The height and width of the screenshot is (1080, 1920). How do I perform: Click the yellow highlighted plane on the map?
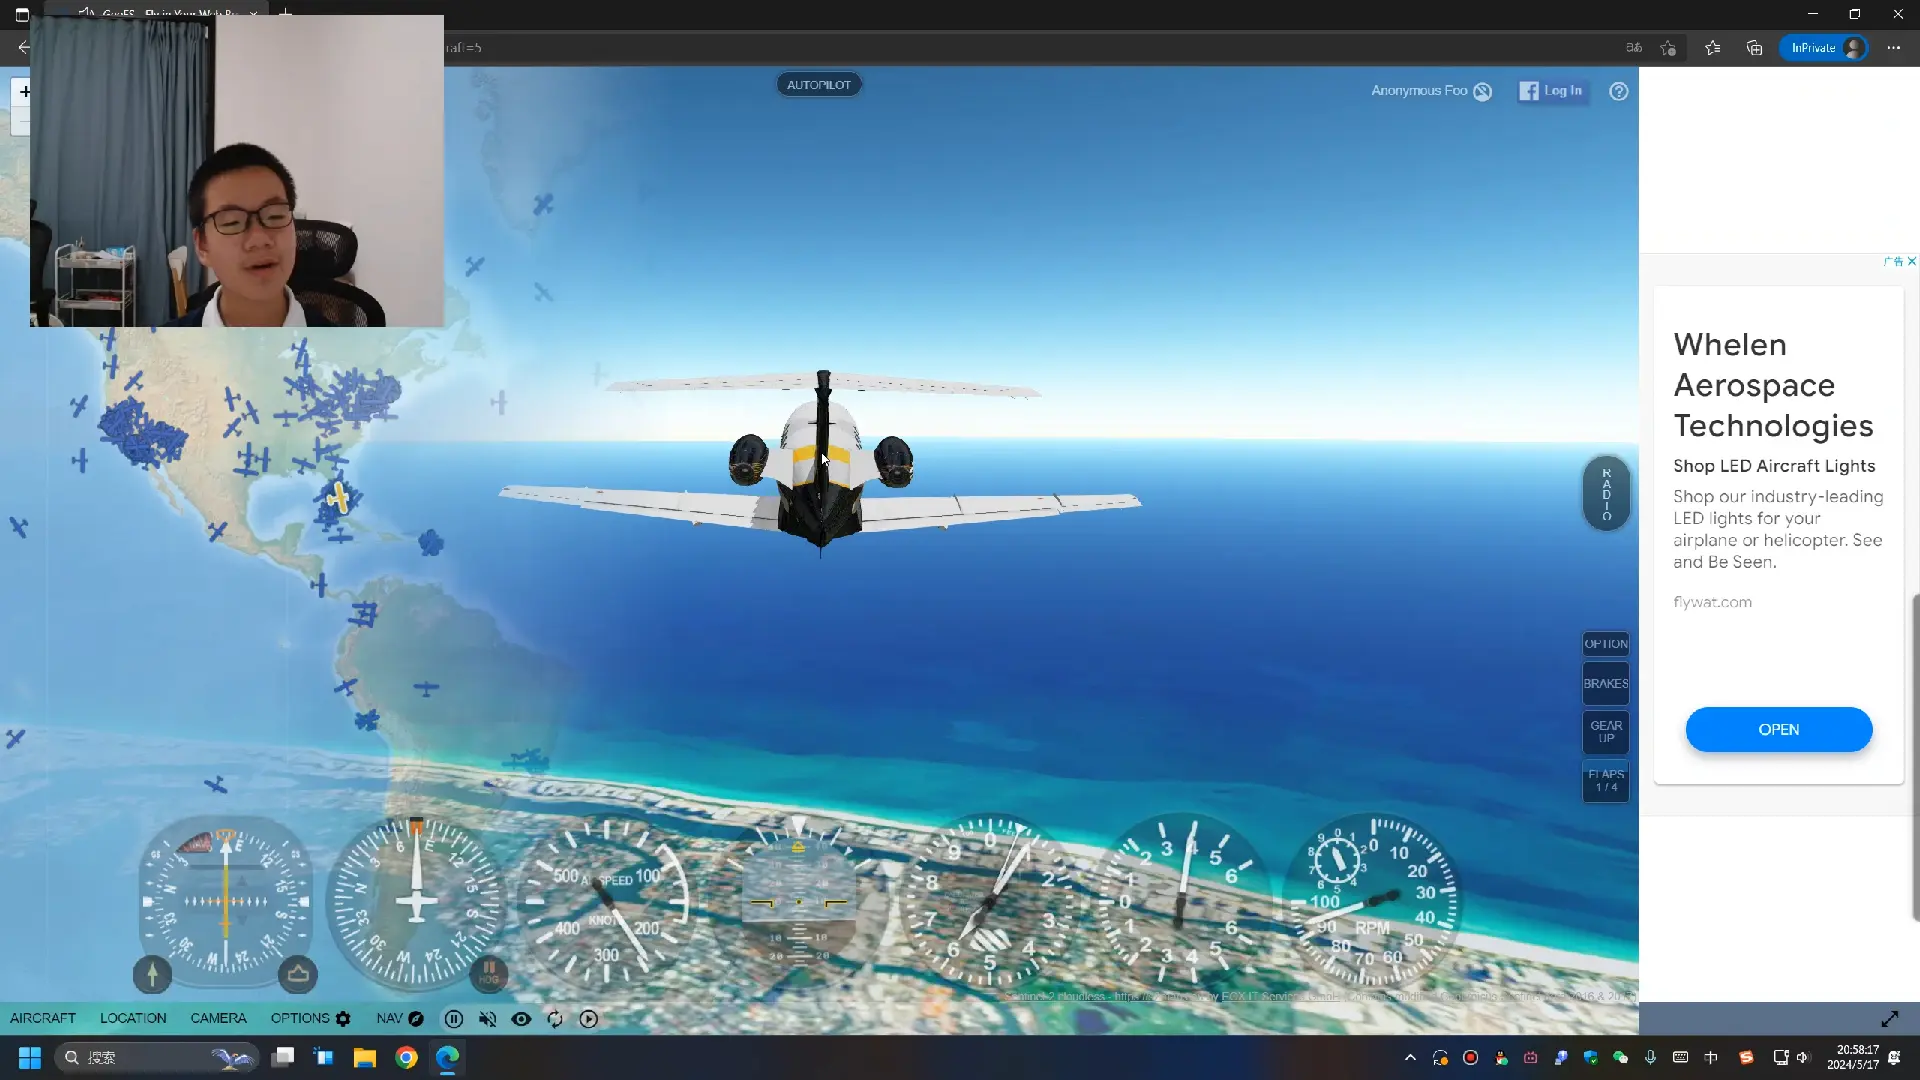(338, 497)
